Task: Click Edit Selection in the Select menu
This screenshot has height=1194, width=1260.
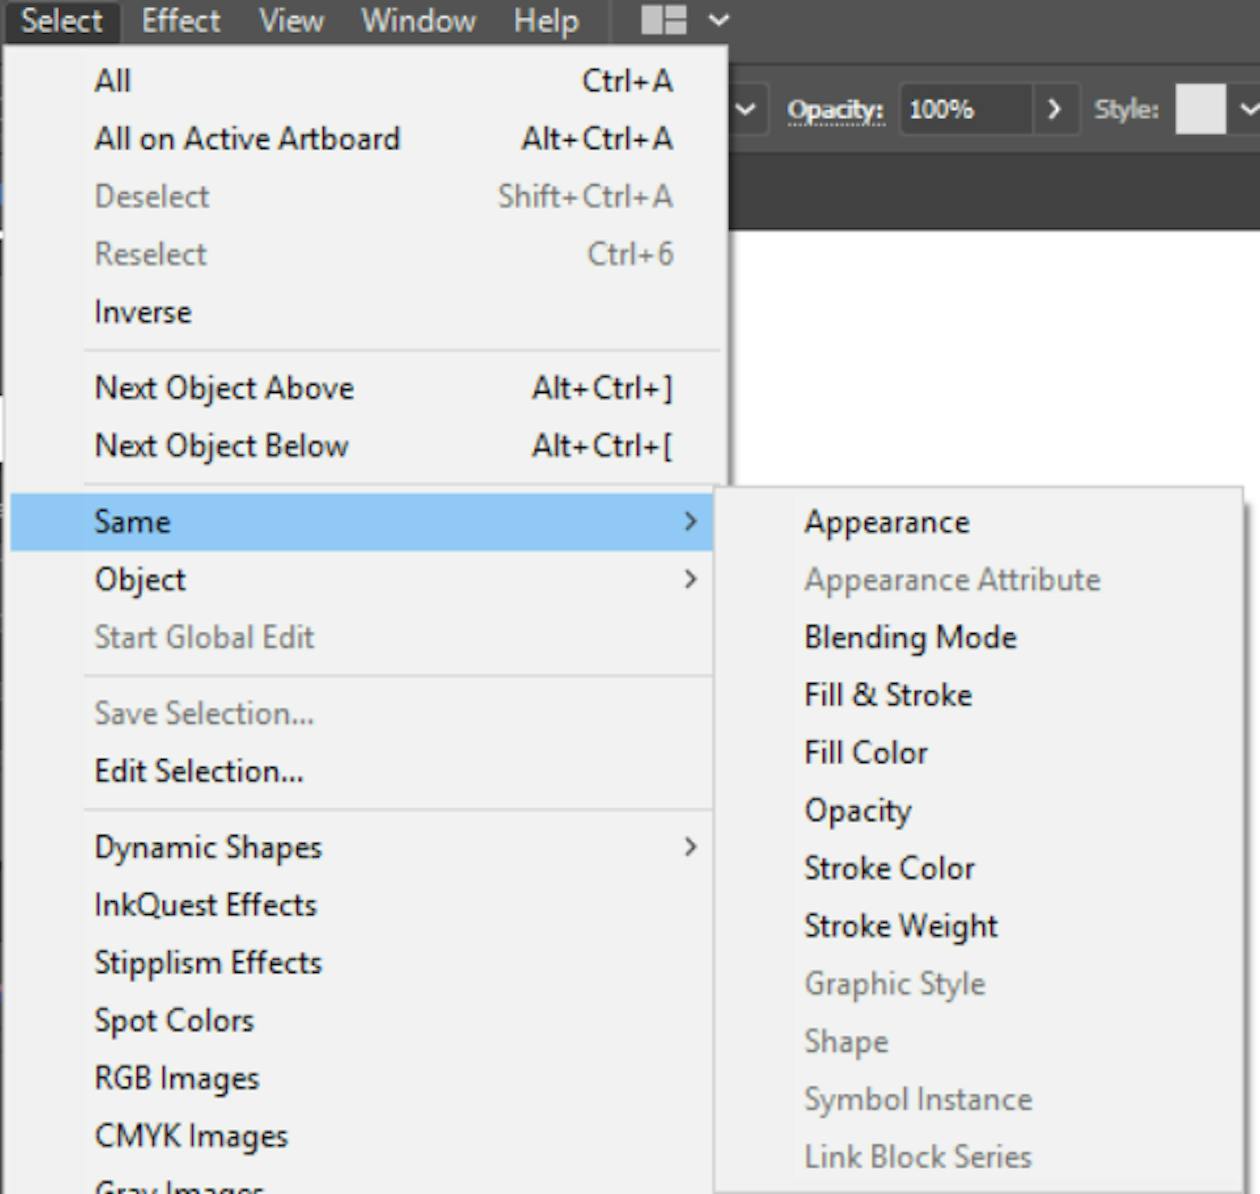Action: [197, 771]
